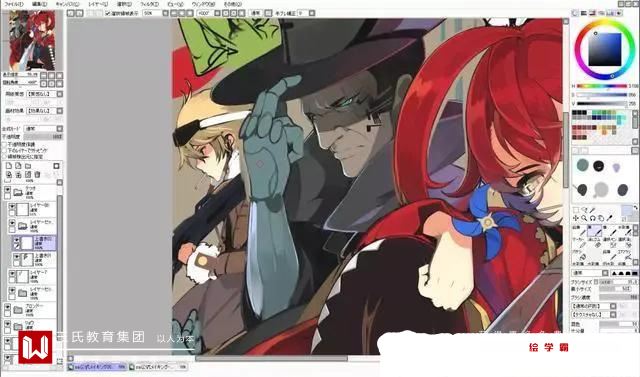
Task: Select the 鉛筆 pencil brush tool
Action: coord(580,231)
